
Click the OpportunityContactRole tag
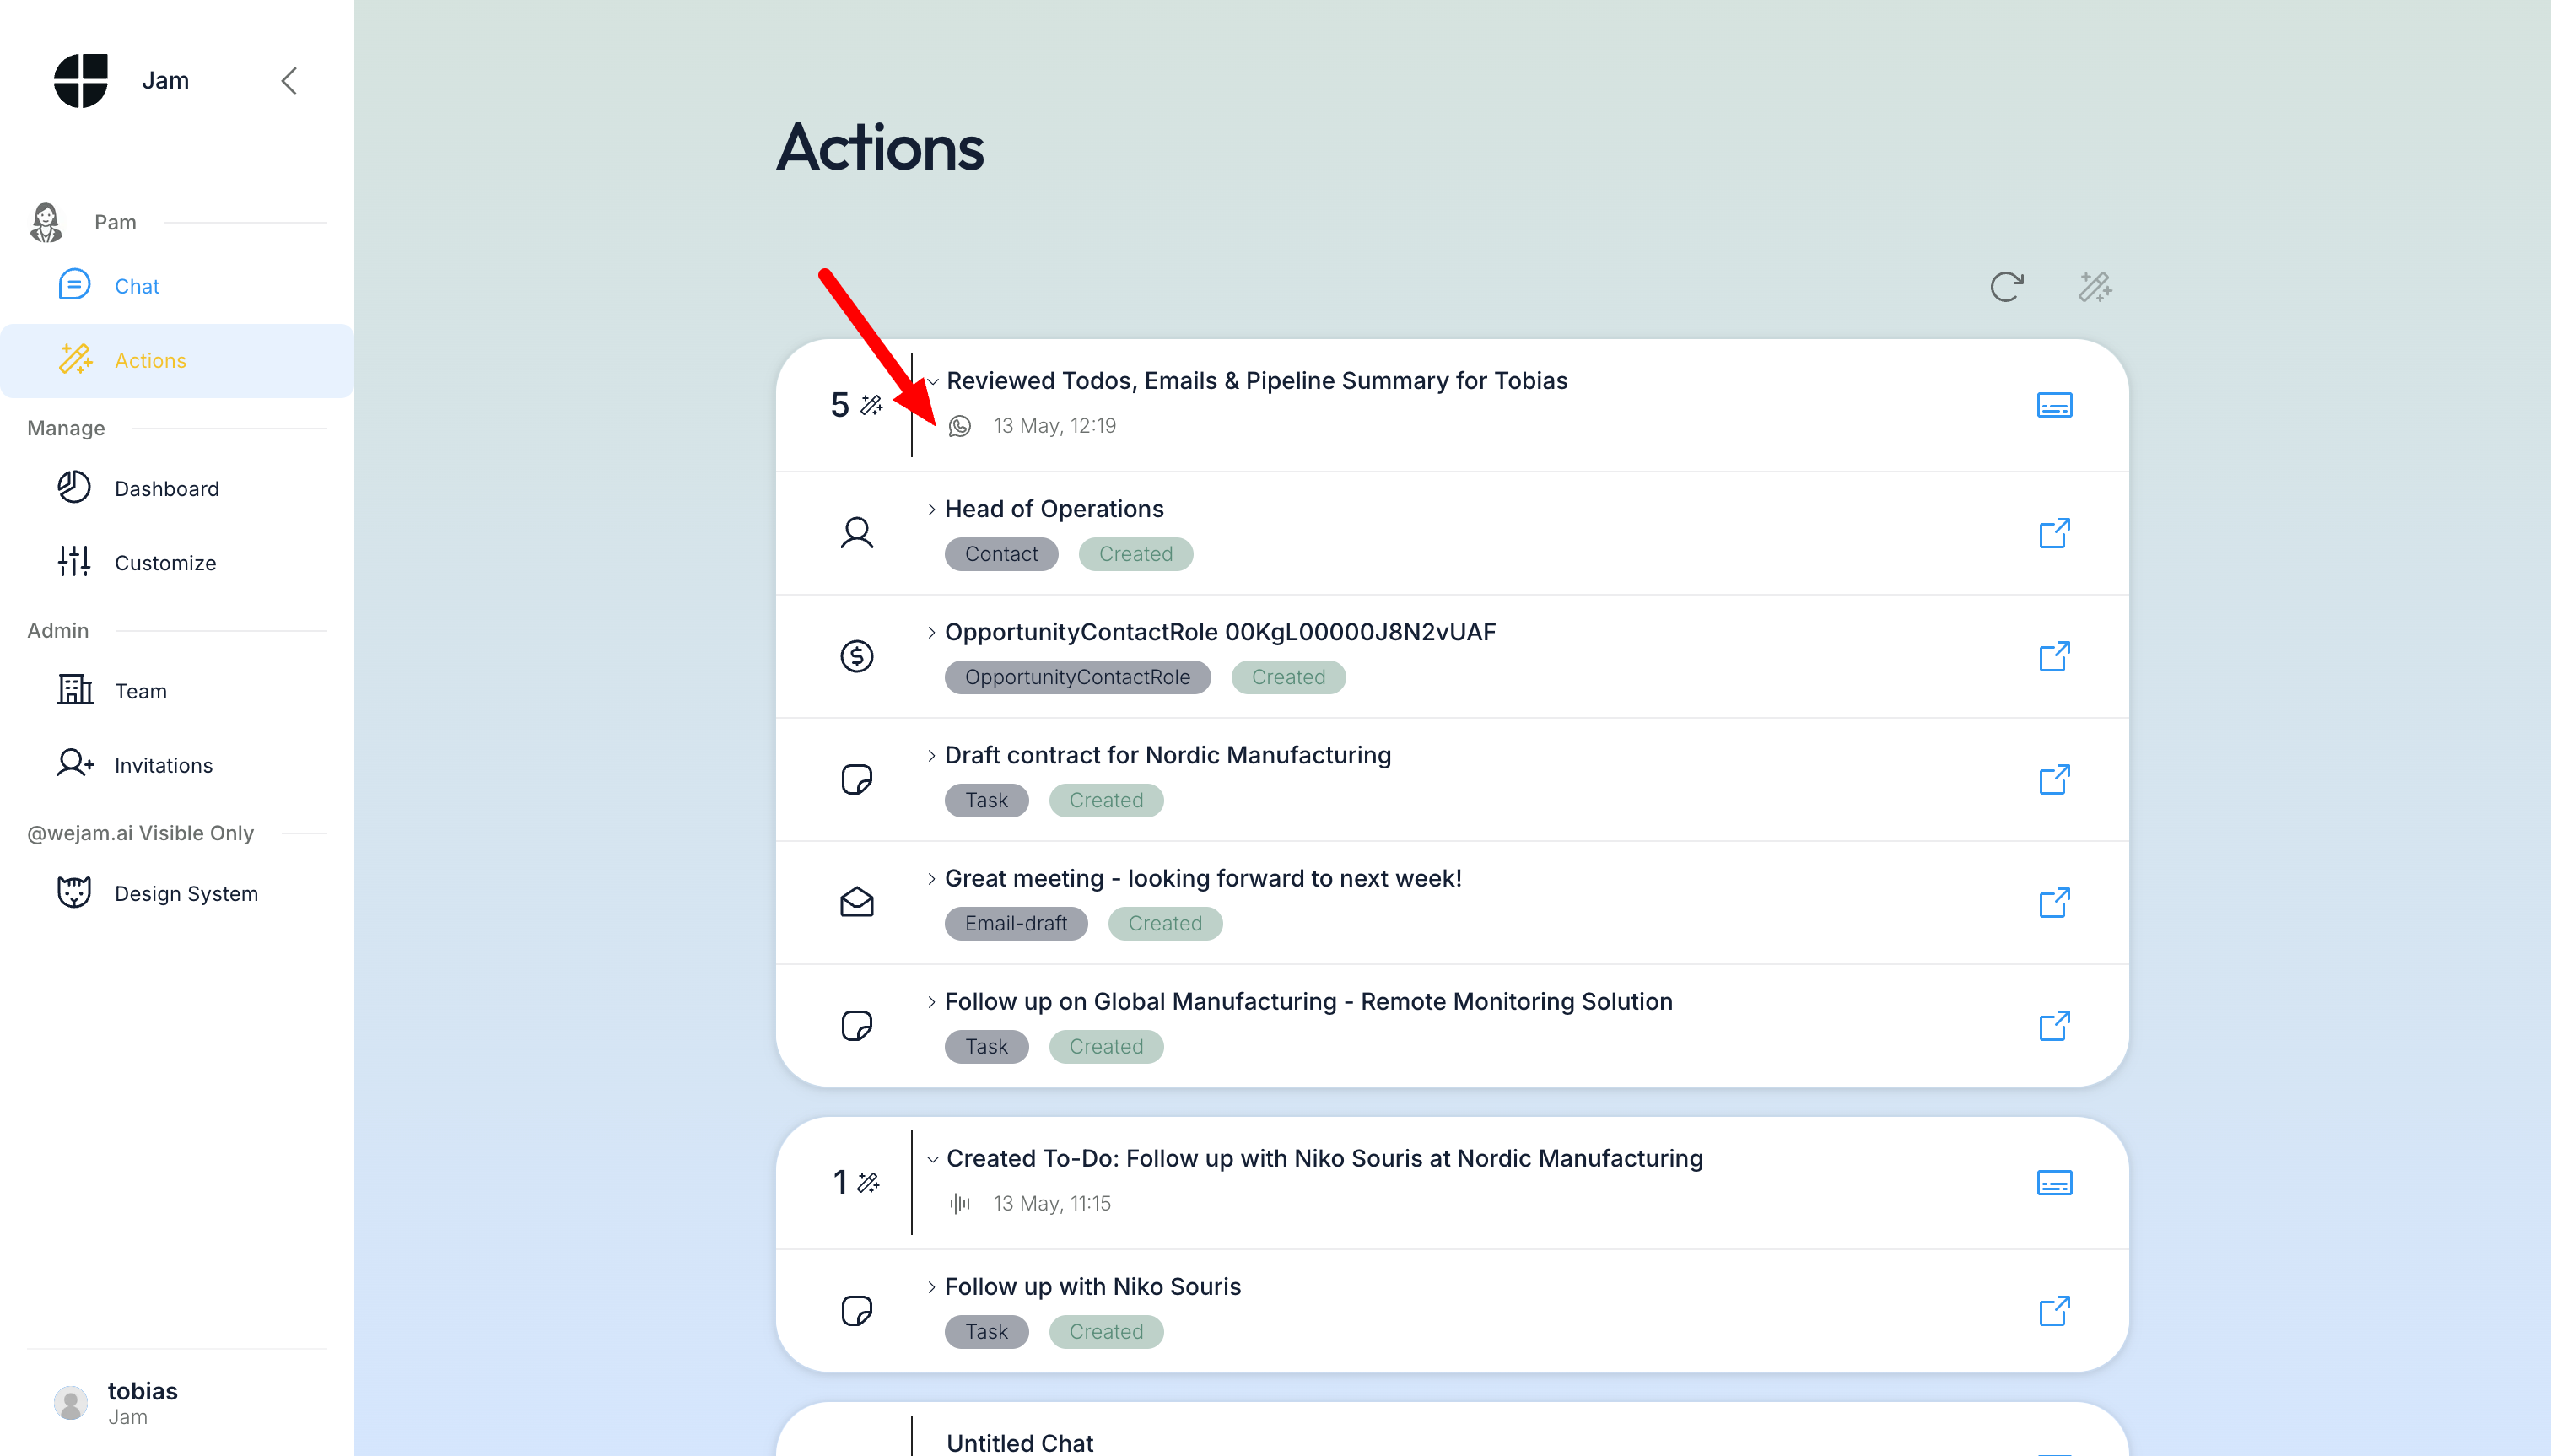1077,677
